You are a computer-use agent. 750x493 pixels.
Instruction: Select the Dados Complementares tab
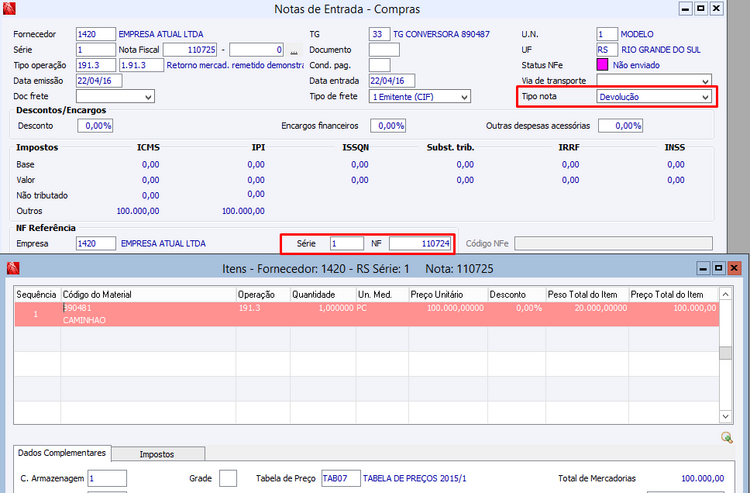click(x=62, y=453)
